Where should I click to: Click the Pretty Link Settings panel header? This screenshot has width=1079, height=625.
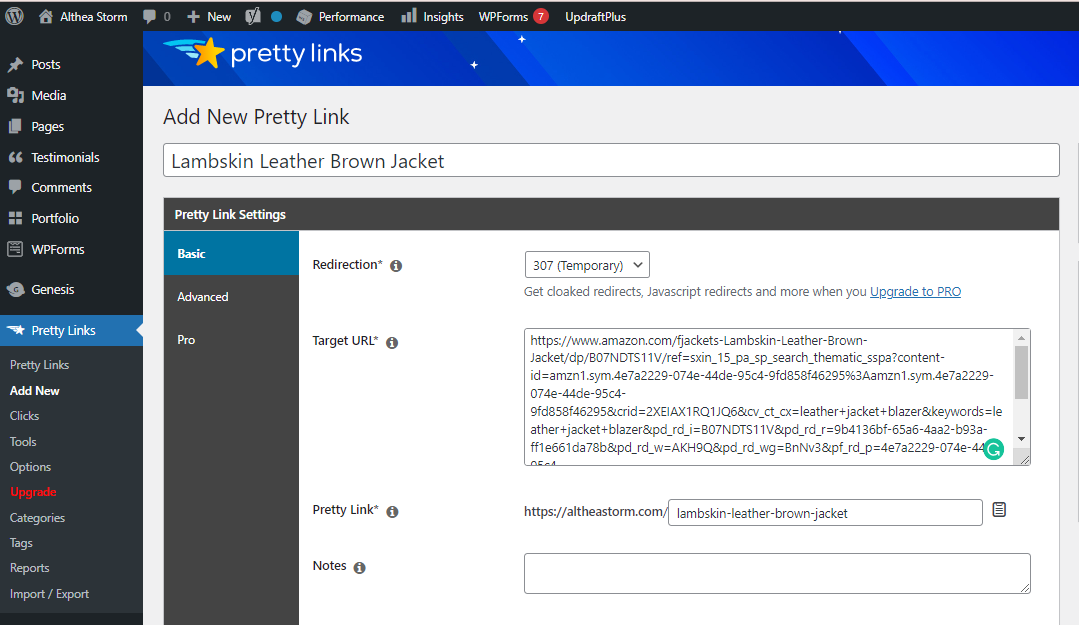coord(611,215)
